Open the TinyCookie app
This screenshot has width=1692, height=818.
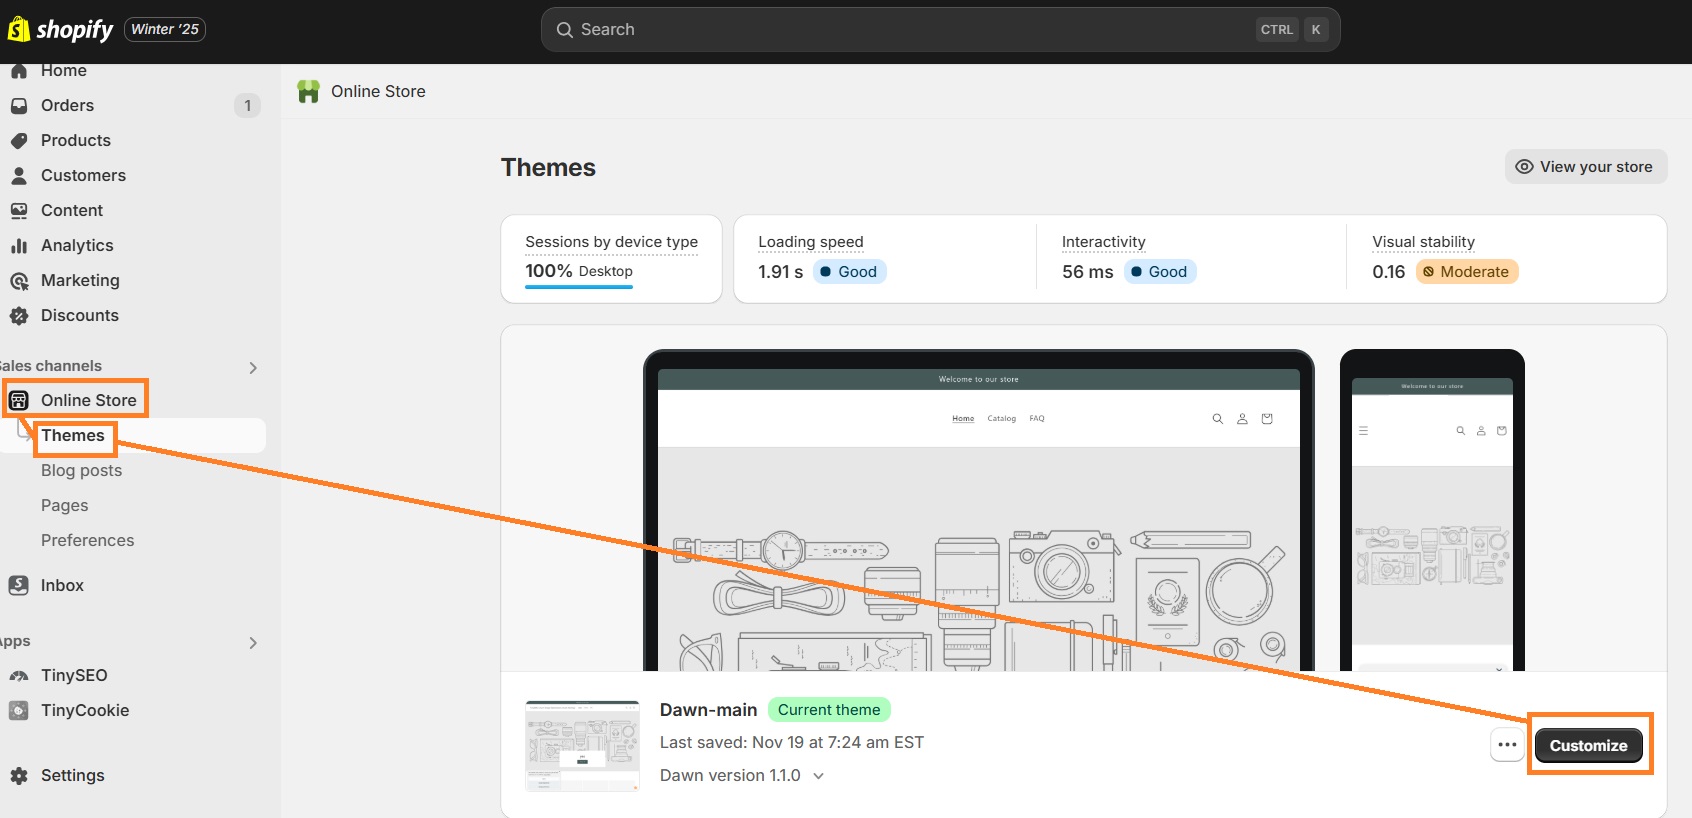click(85, 710)
